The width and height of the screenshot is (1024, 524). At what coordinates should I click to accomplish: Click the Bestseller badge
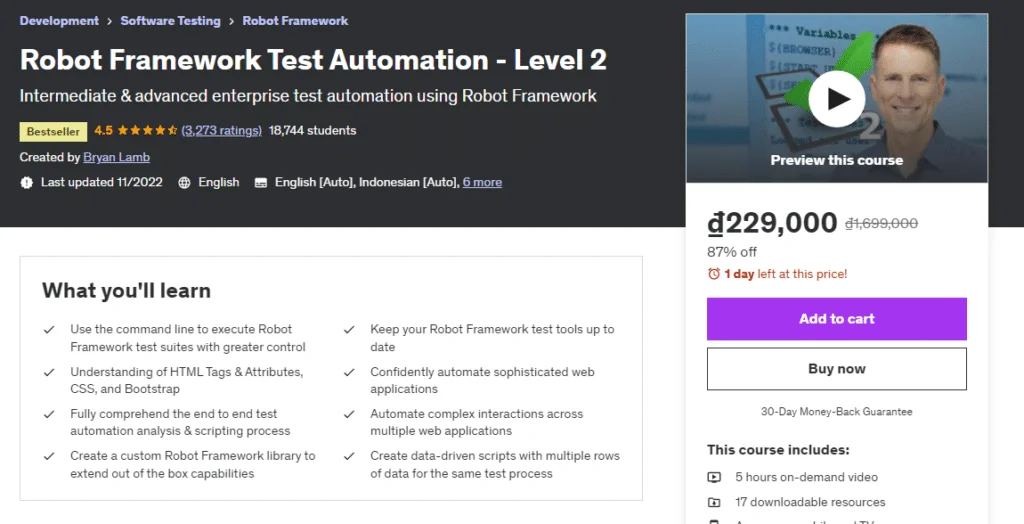(52, 131)
